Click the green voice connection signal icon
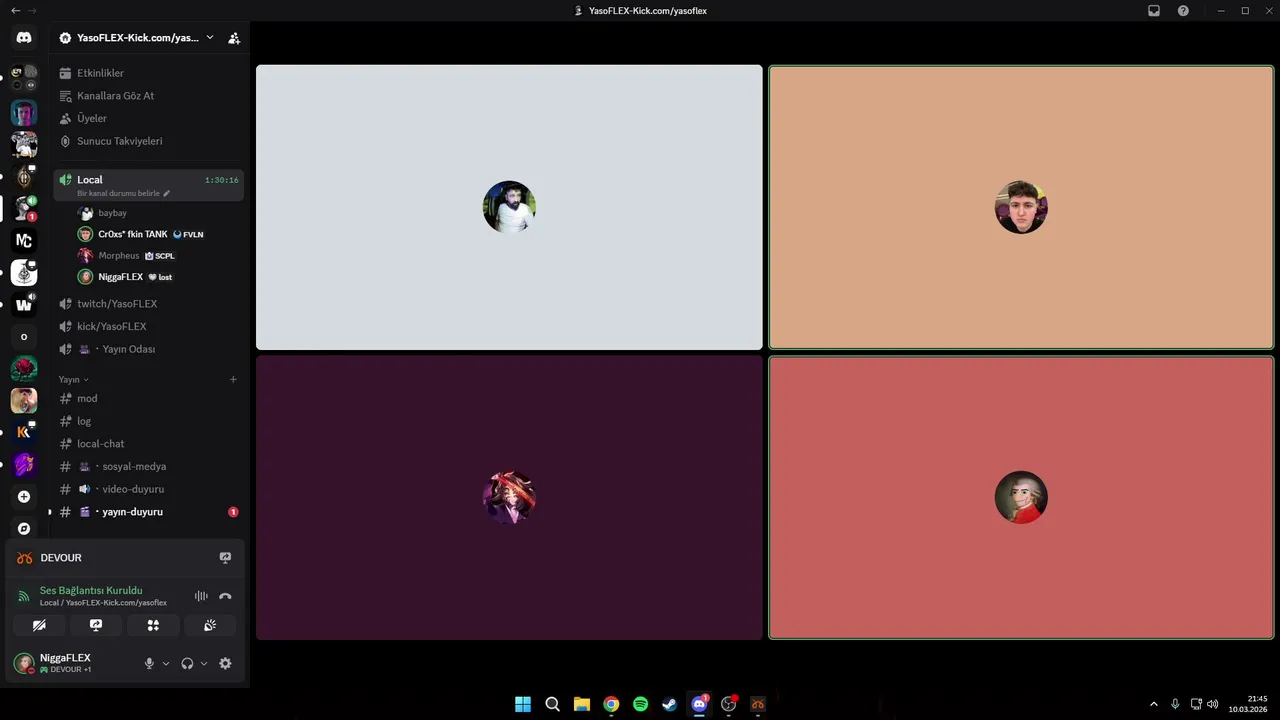The width and height of the screenshot is (1280, 720). click(x=24, y=596)
